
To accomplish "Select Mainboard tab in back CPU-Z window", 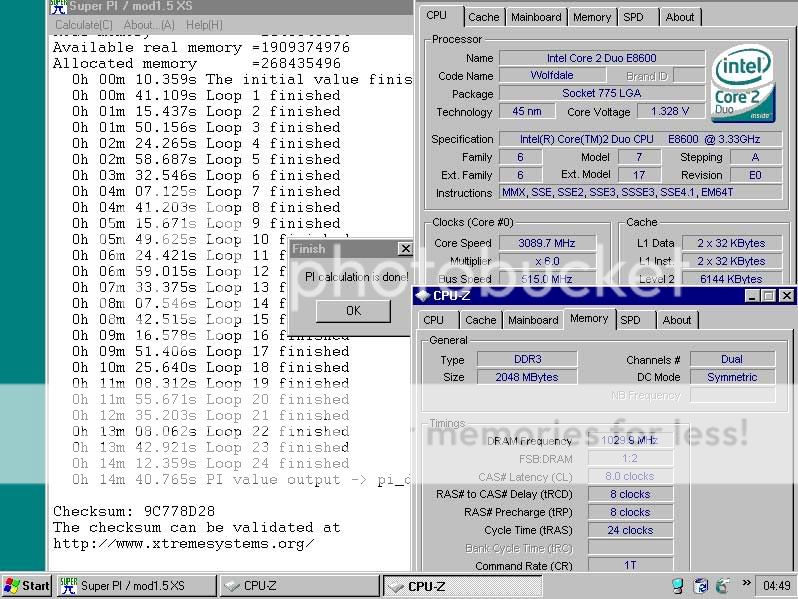I will [536, 17].
